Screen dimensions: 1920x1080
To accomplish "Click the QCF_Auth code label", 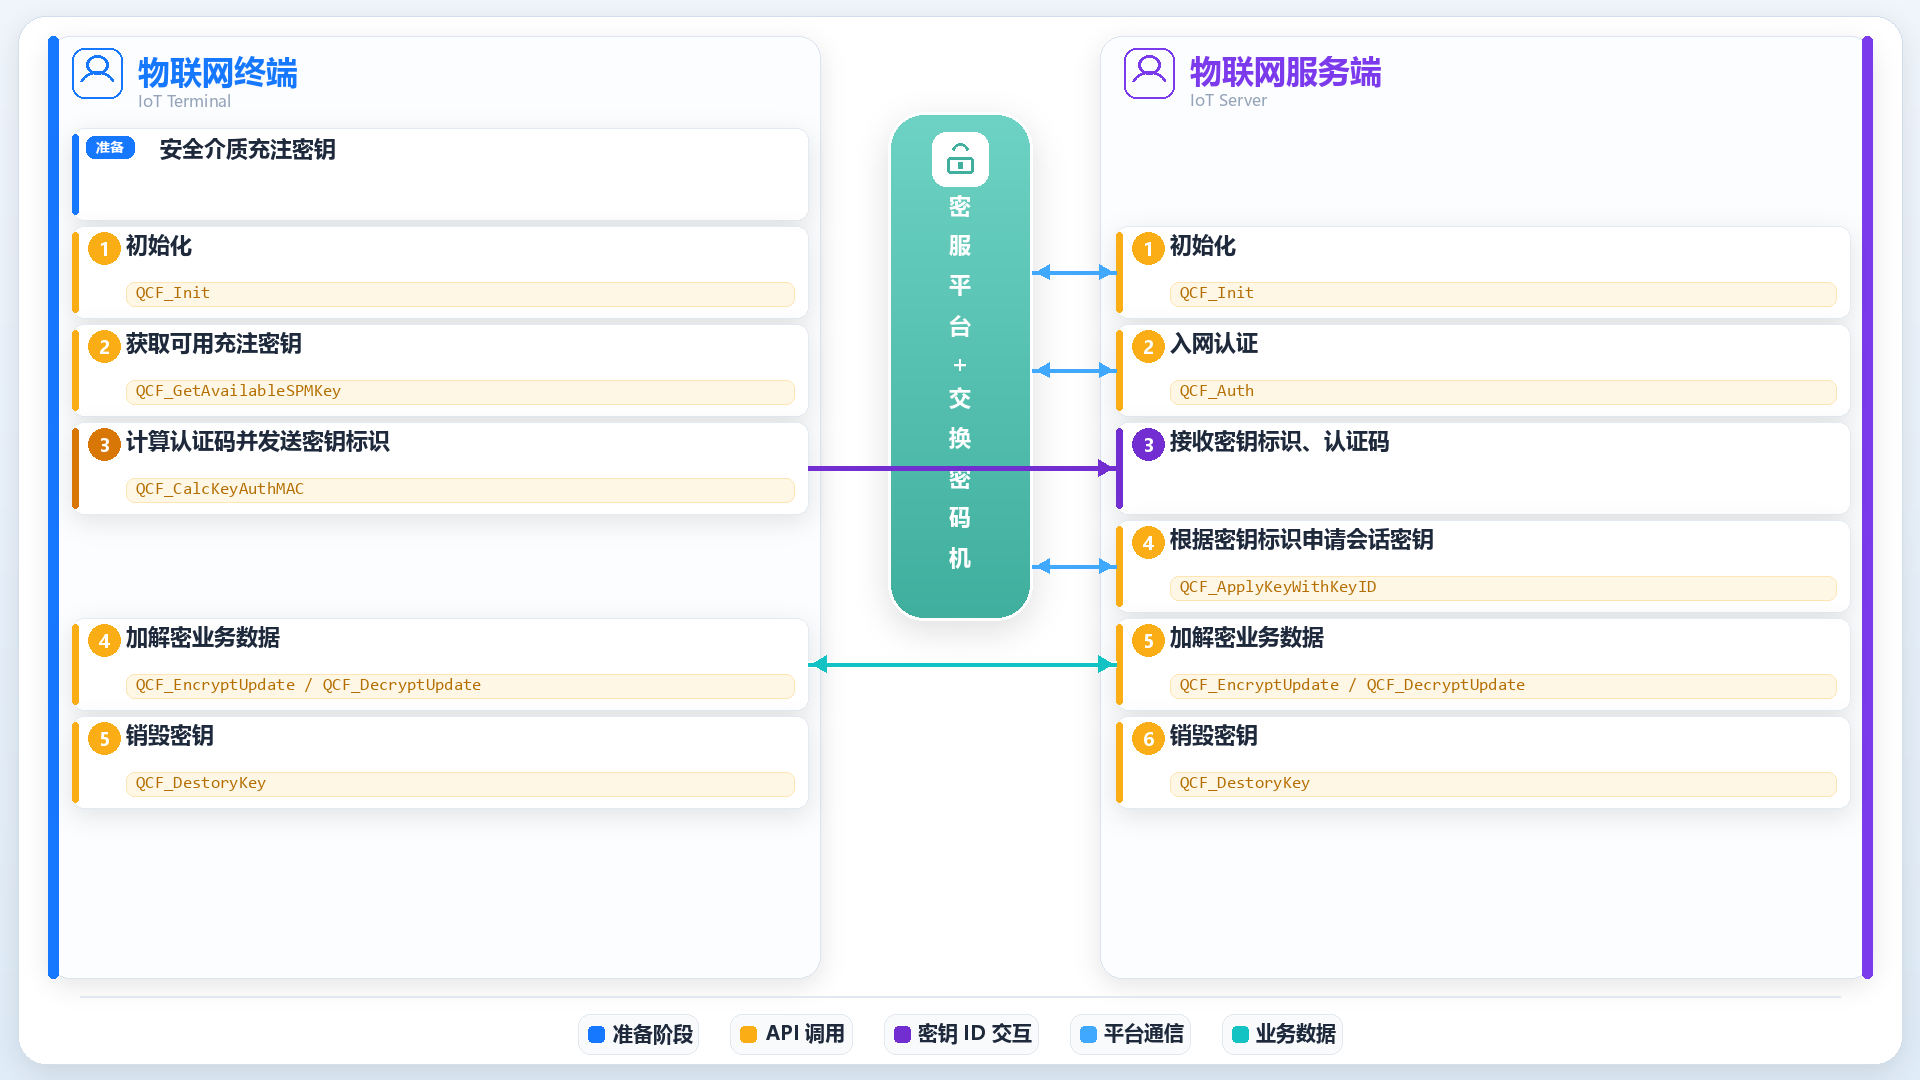I will coord(1503,391).
